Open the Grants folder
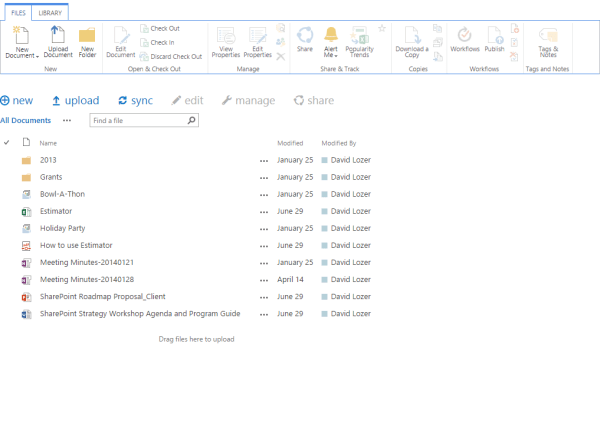This screenshot has height=421, width=600. 51,177
